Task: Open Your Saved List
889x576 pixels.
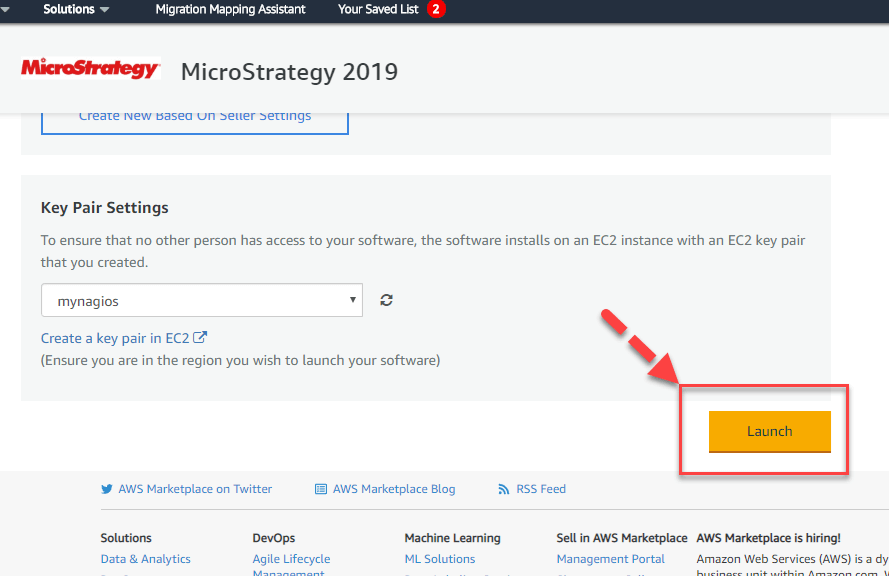Action: 378,9
